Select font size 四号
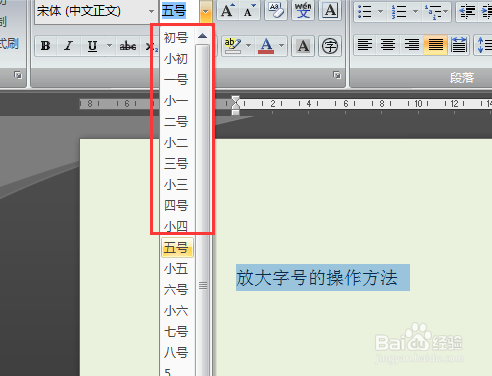Image resolution: width=492 pixels, height=376 pixels. pyautogui.click(x=177, y=206)
